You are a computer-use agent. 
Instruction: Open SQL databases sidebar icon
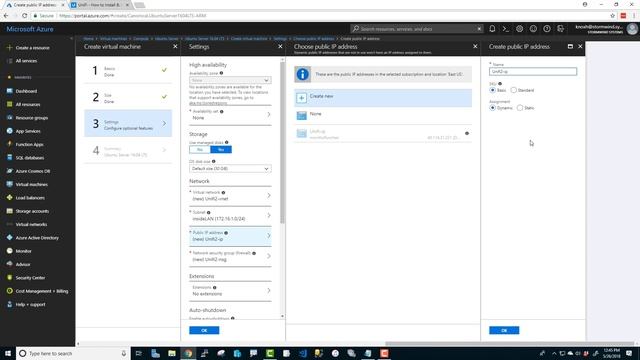(9, 158)
